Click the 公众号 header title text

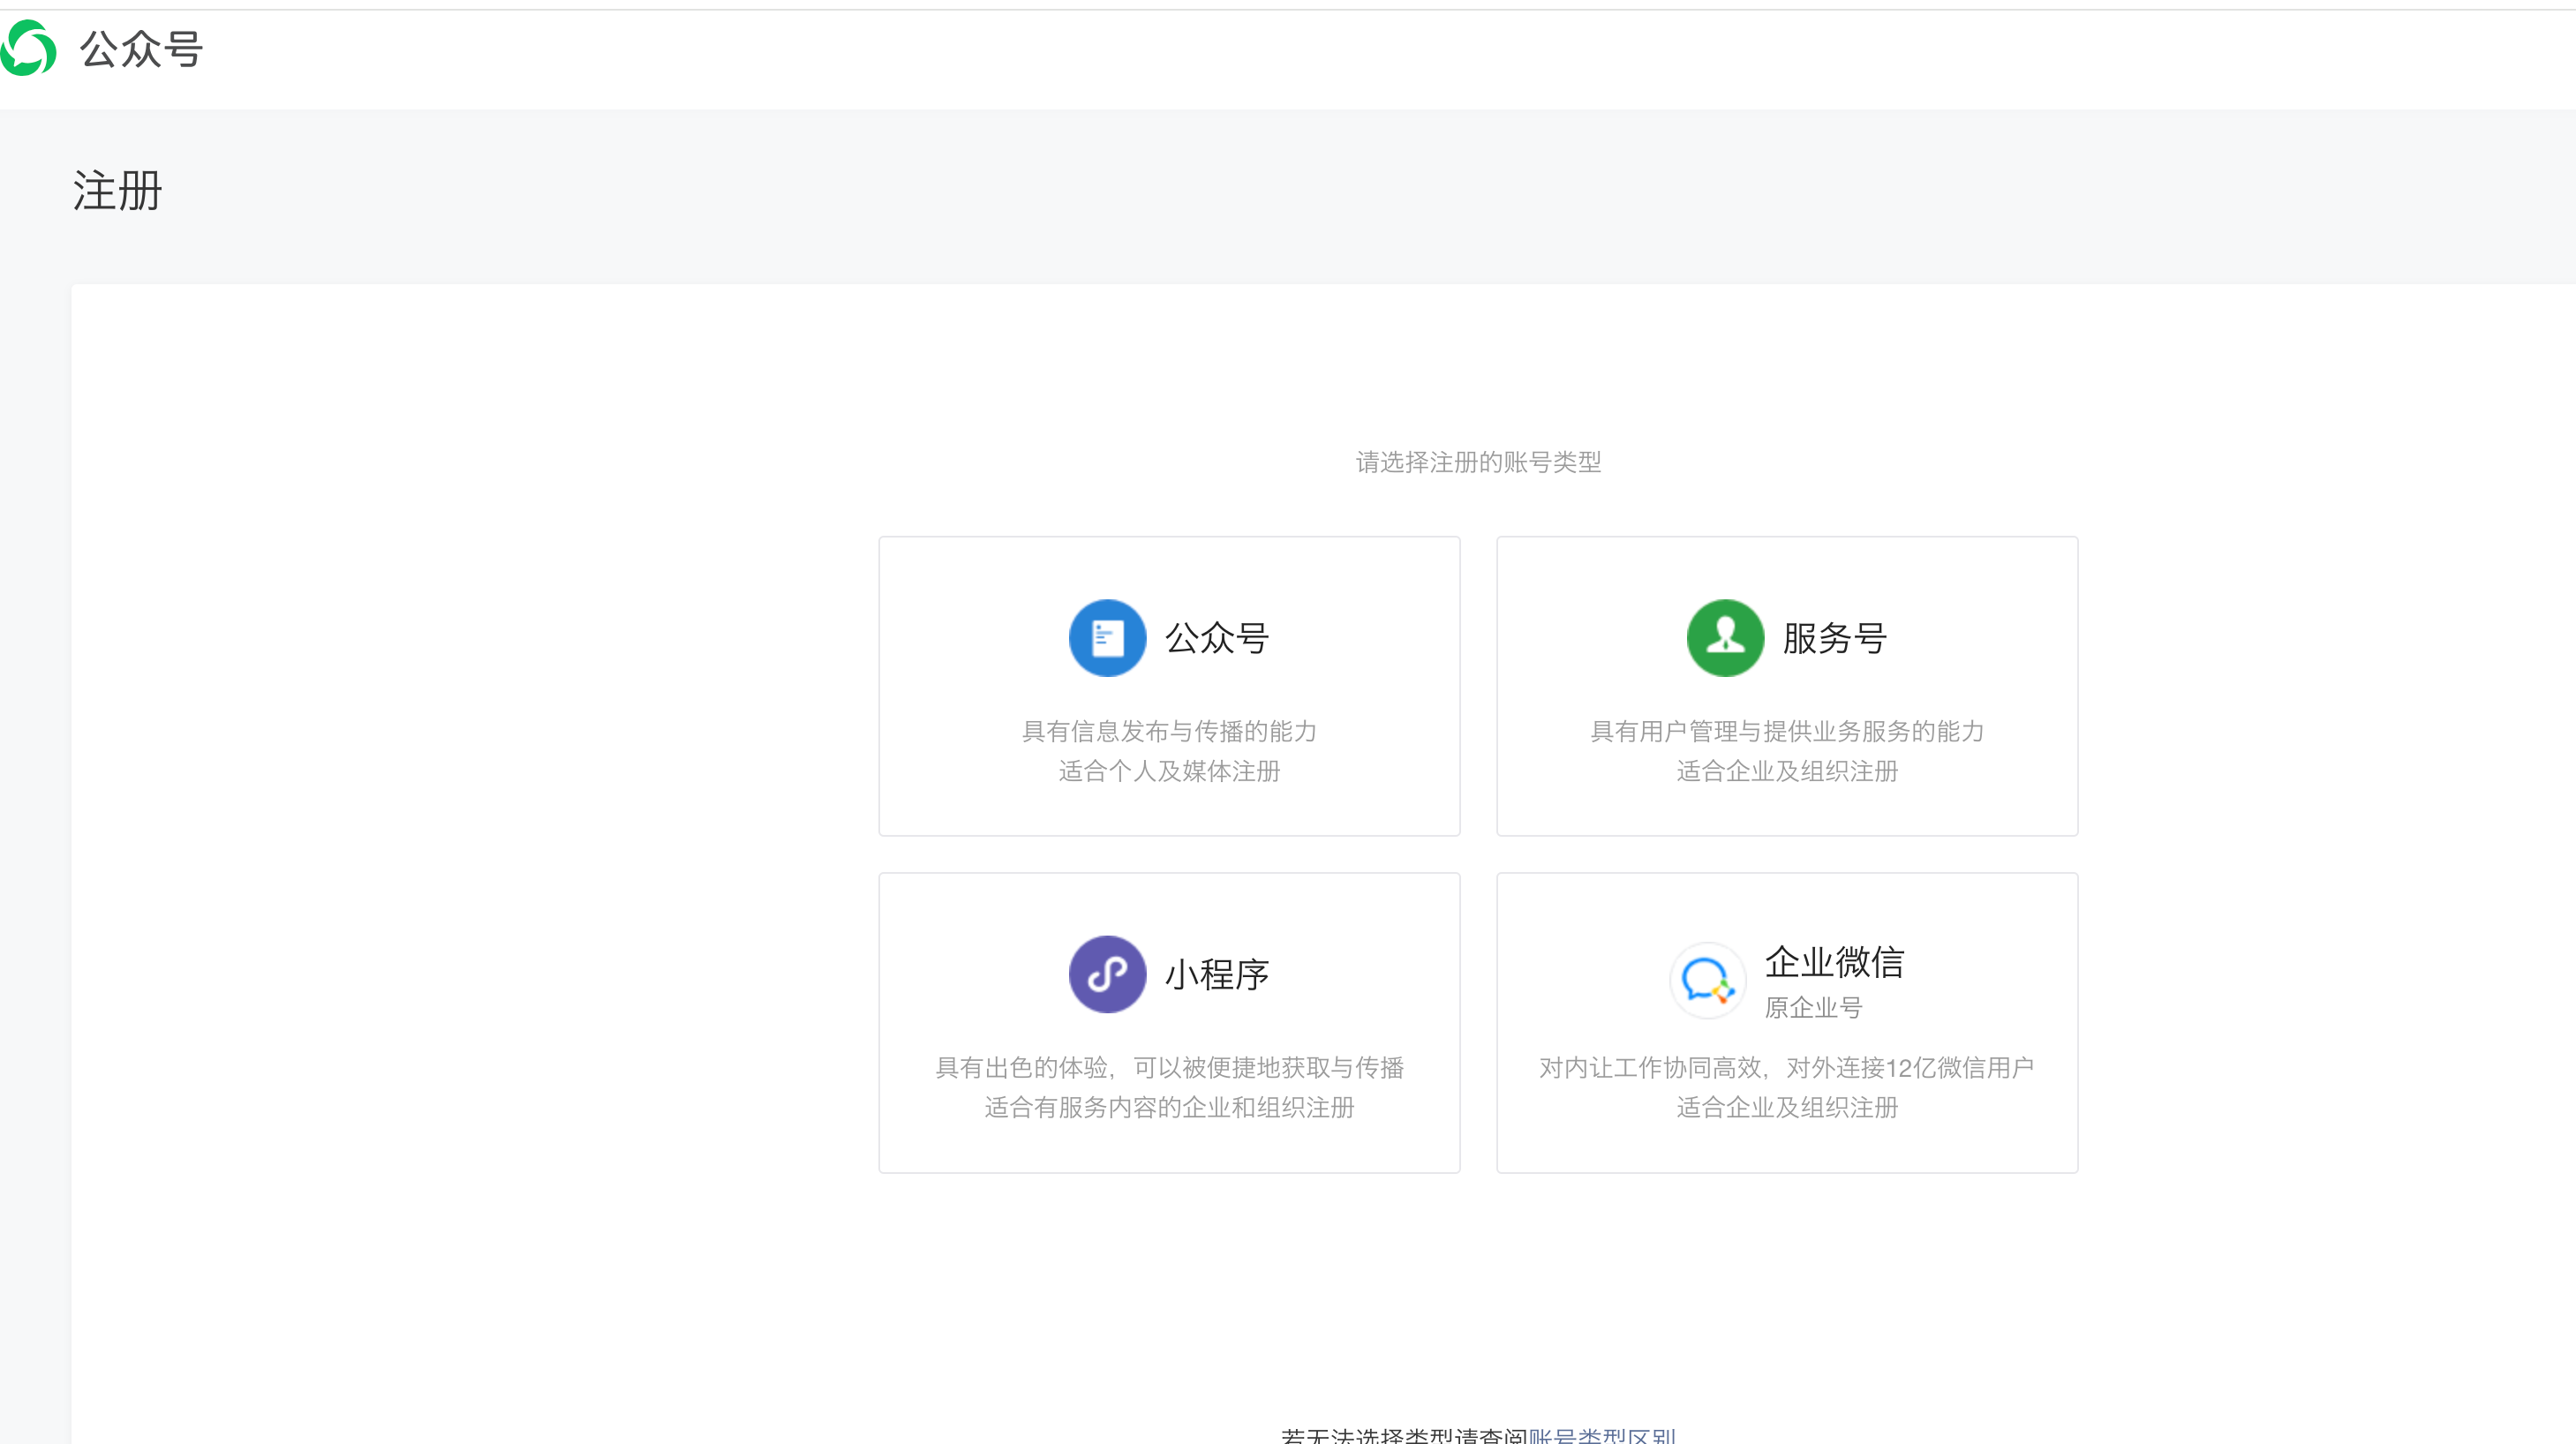click(x=141, y=49)
